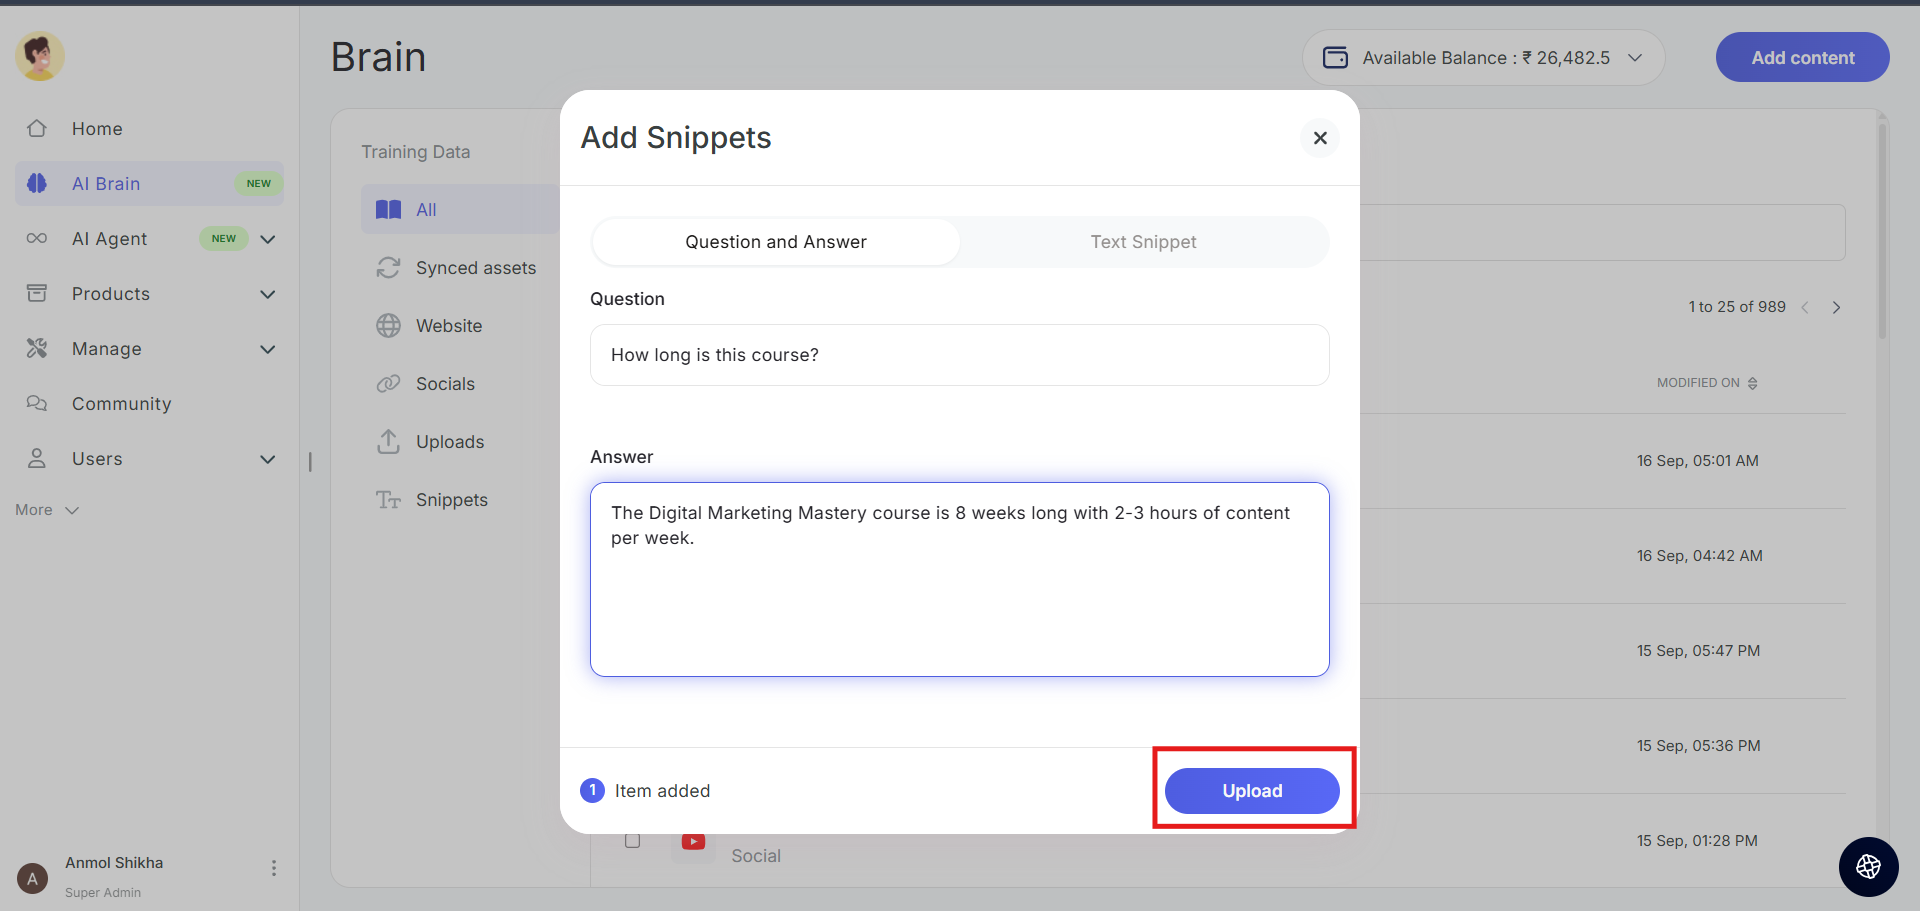Click the Question input field
This screenshot has height=911, width=1920.
[x=959, y=355]
